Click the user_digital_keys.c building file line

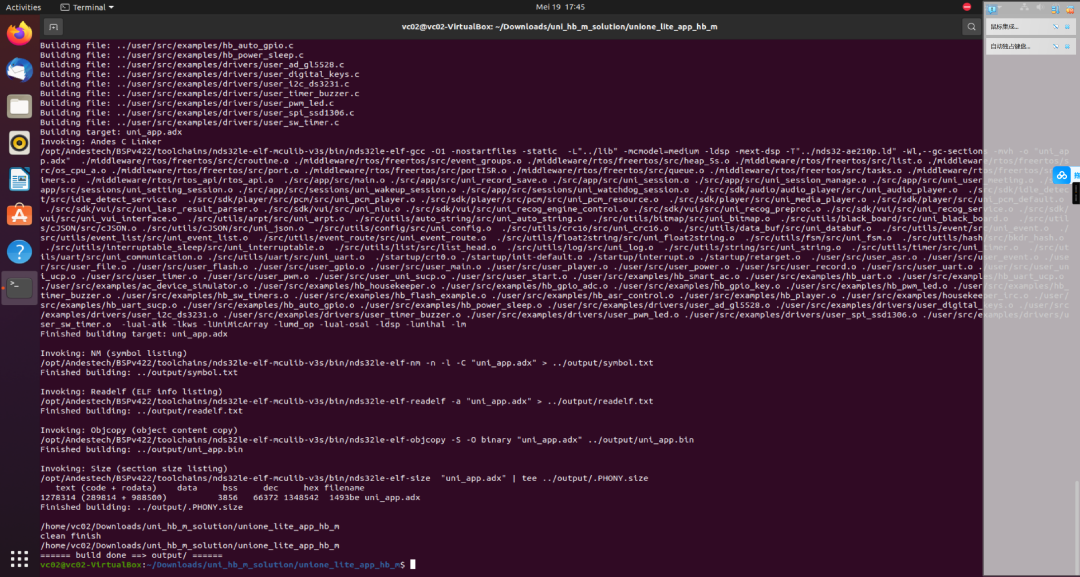[200, 74]
